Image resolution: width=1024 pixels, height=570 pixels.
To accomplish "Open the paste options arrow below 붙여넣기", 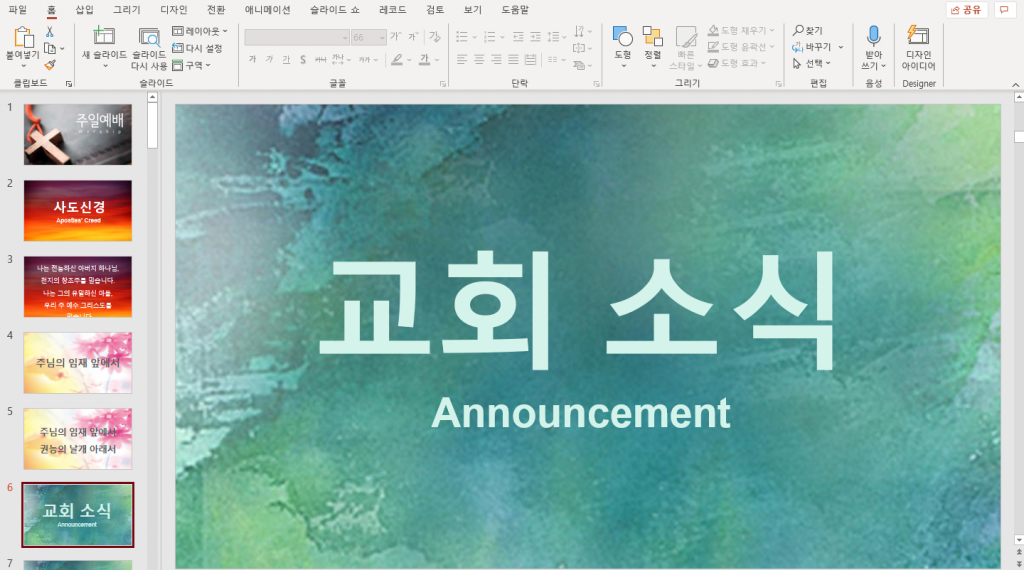I will pyautogui.click(x=24, y=66).
